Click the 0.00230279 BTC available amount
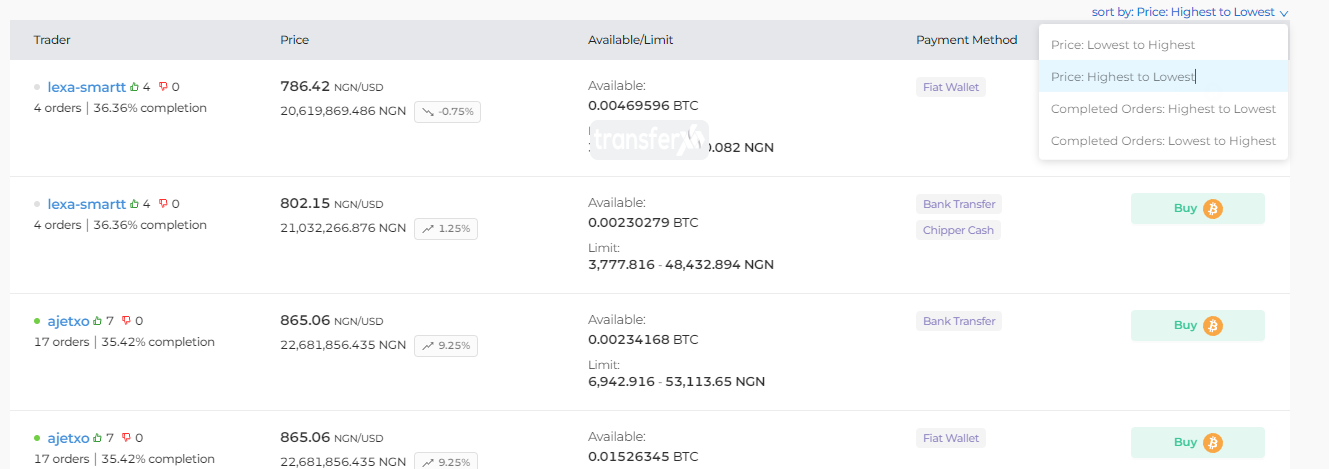Screen dimensions: 1329x469 point(643,222)
